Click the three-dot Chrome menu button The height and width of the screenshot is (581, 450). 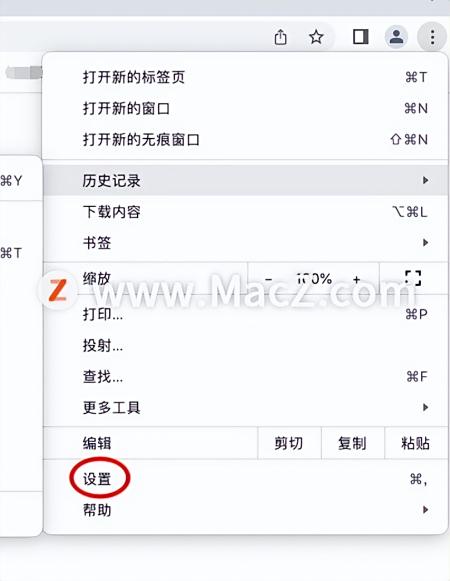click(432, 37)
